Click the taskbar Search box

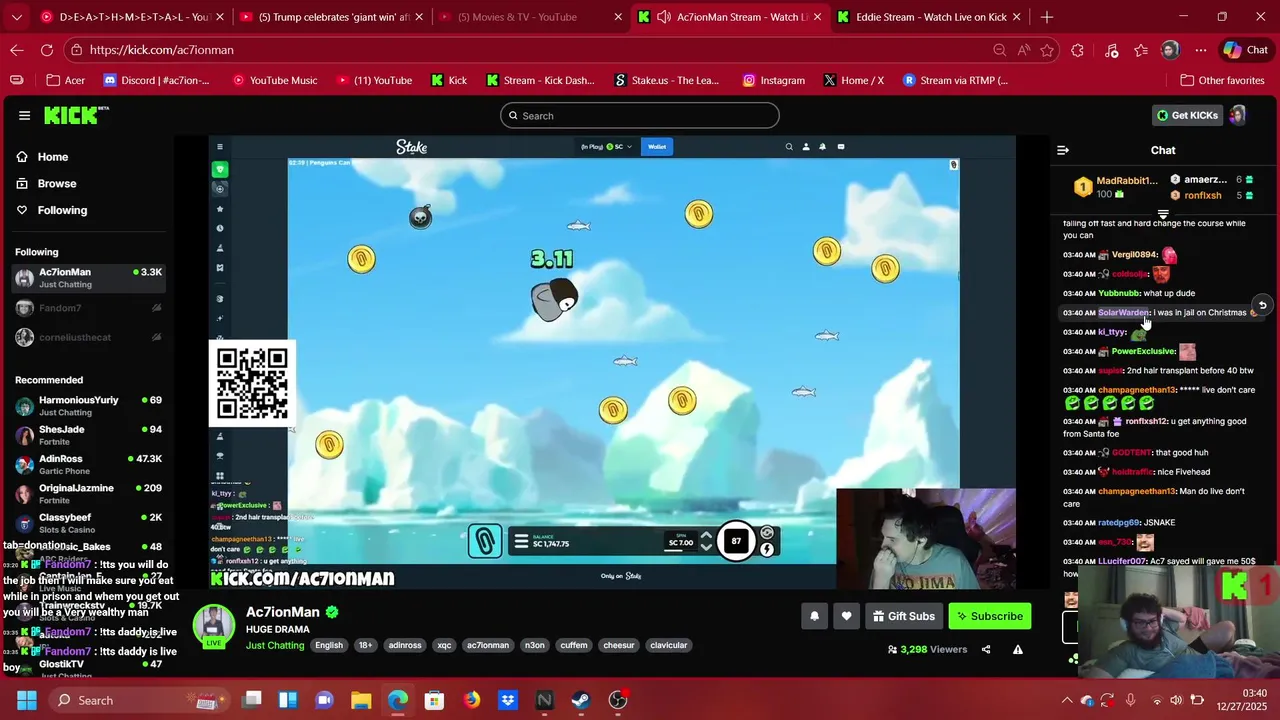(140, 700)
